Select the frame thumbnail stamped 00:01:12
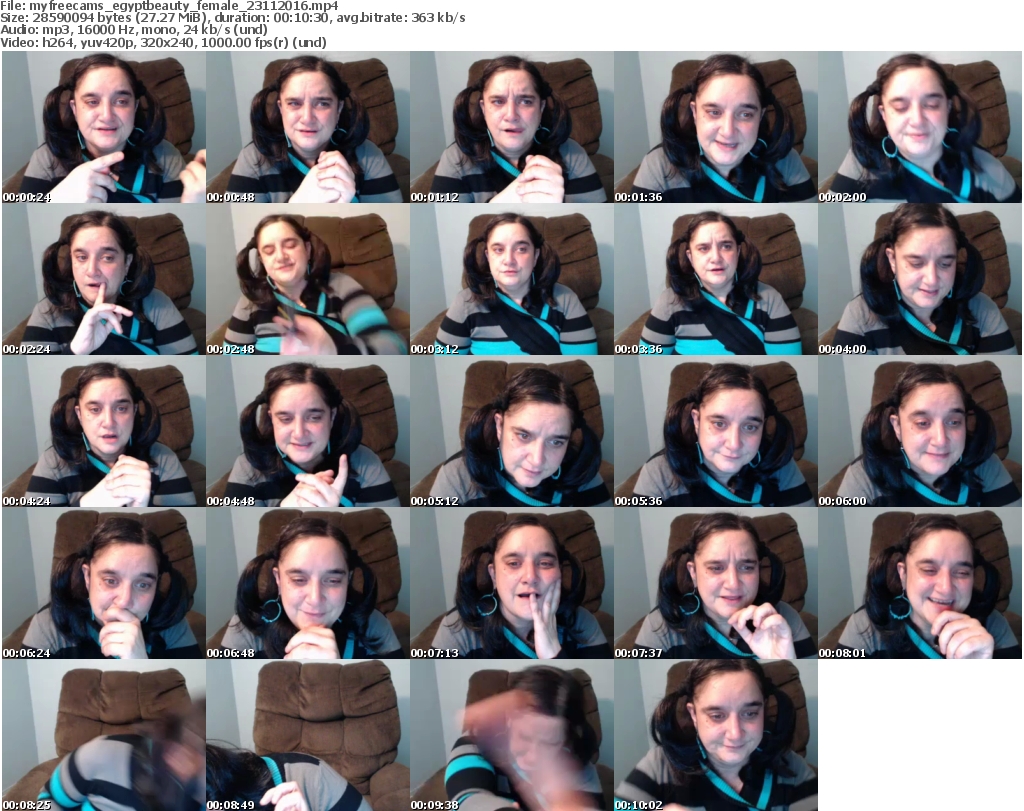The image size is (1024, 811). pos(512,127)
